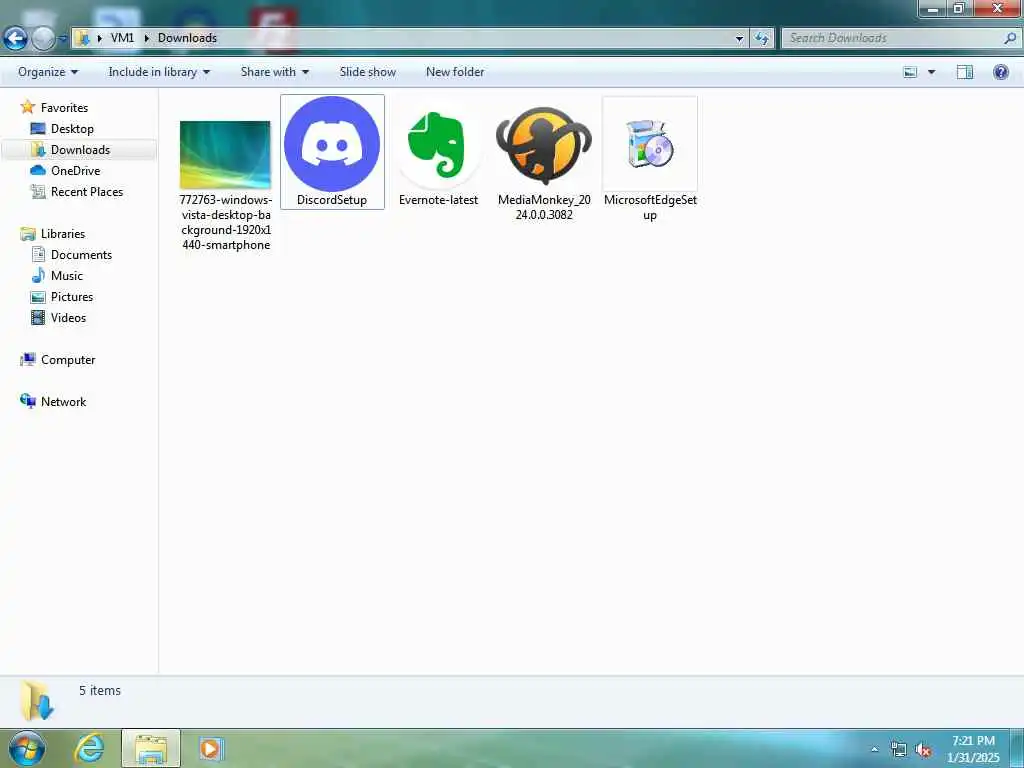1024x768 pixels.
Task: Open the Music library
Action: [x=67, y=276]
